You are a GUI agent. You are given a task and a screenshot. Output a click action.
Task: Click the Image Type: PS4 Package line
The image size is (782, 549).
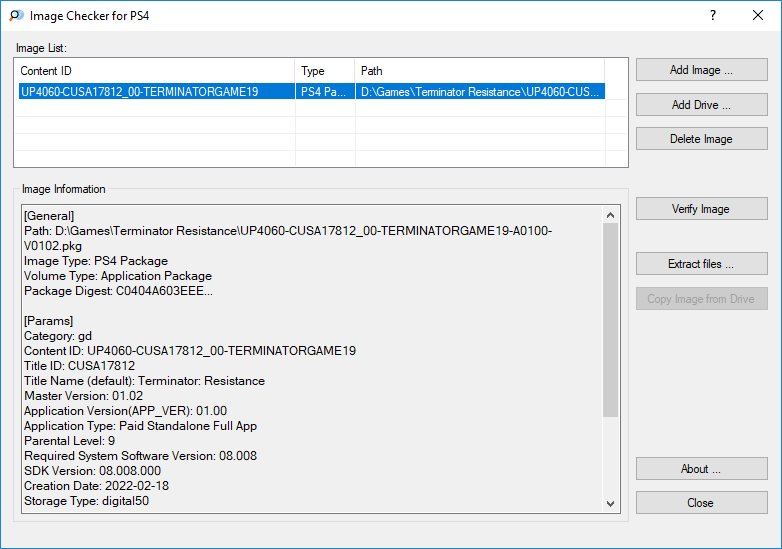[96, 261]
